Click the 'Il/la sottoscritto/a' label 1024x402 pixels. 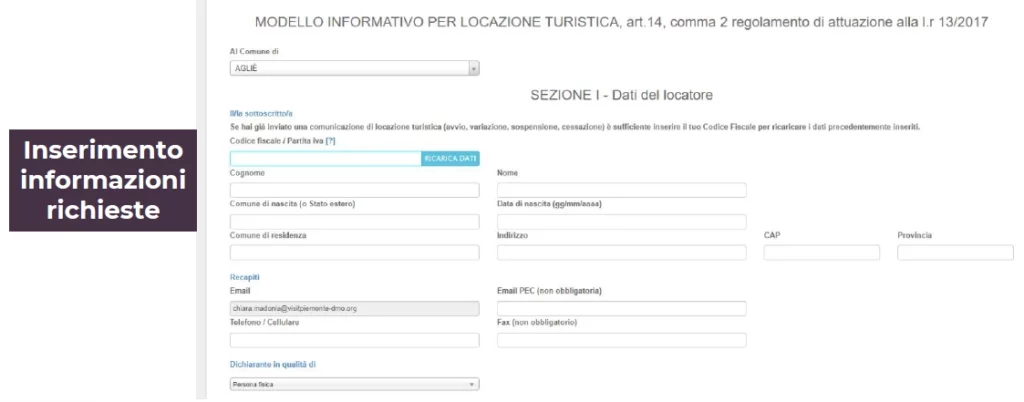pos(261,114)
